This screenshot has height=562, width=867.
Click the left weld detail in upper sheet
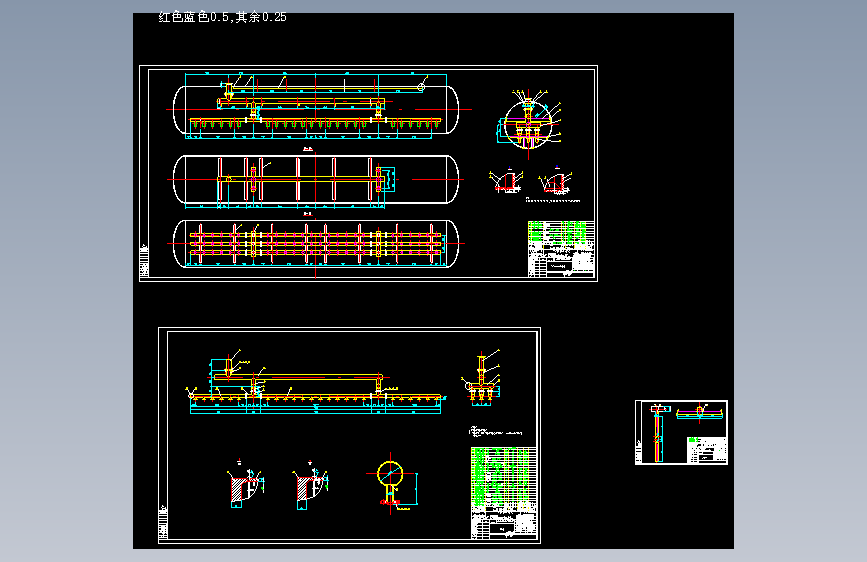coord(506,180)
